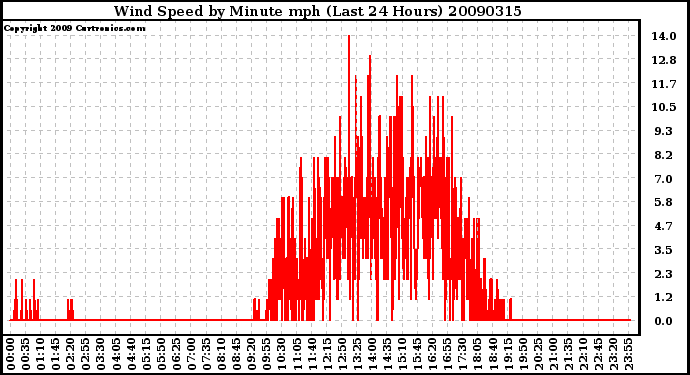Click the 08:10 time label
Image resolution: width=690 pixels, height=375 pixels.
(x=221, y=354)
